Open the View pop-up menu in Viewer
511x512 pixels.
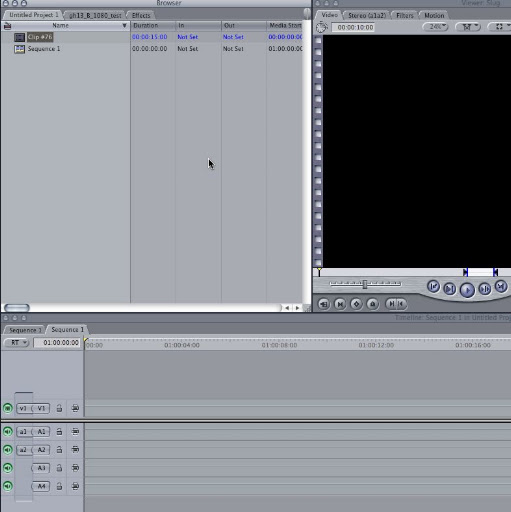[x=468, y=27]
